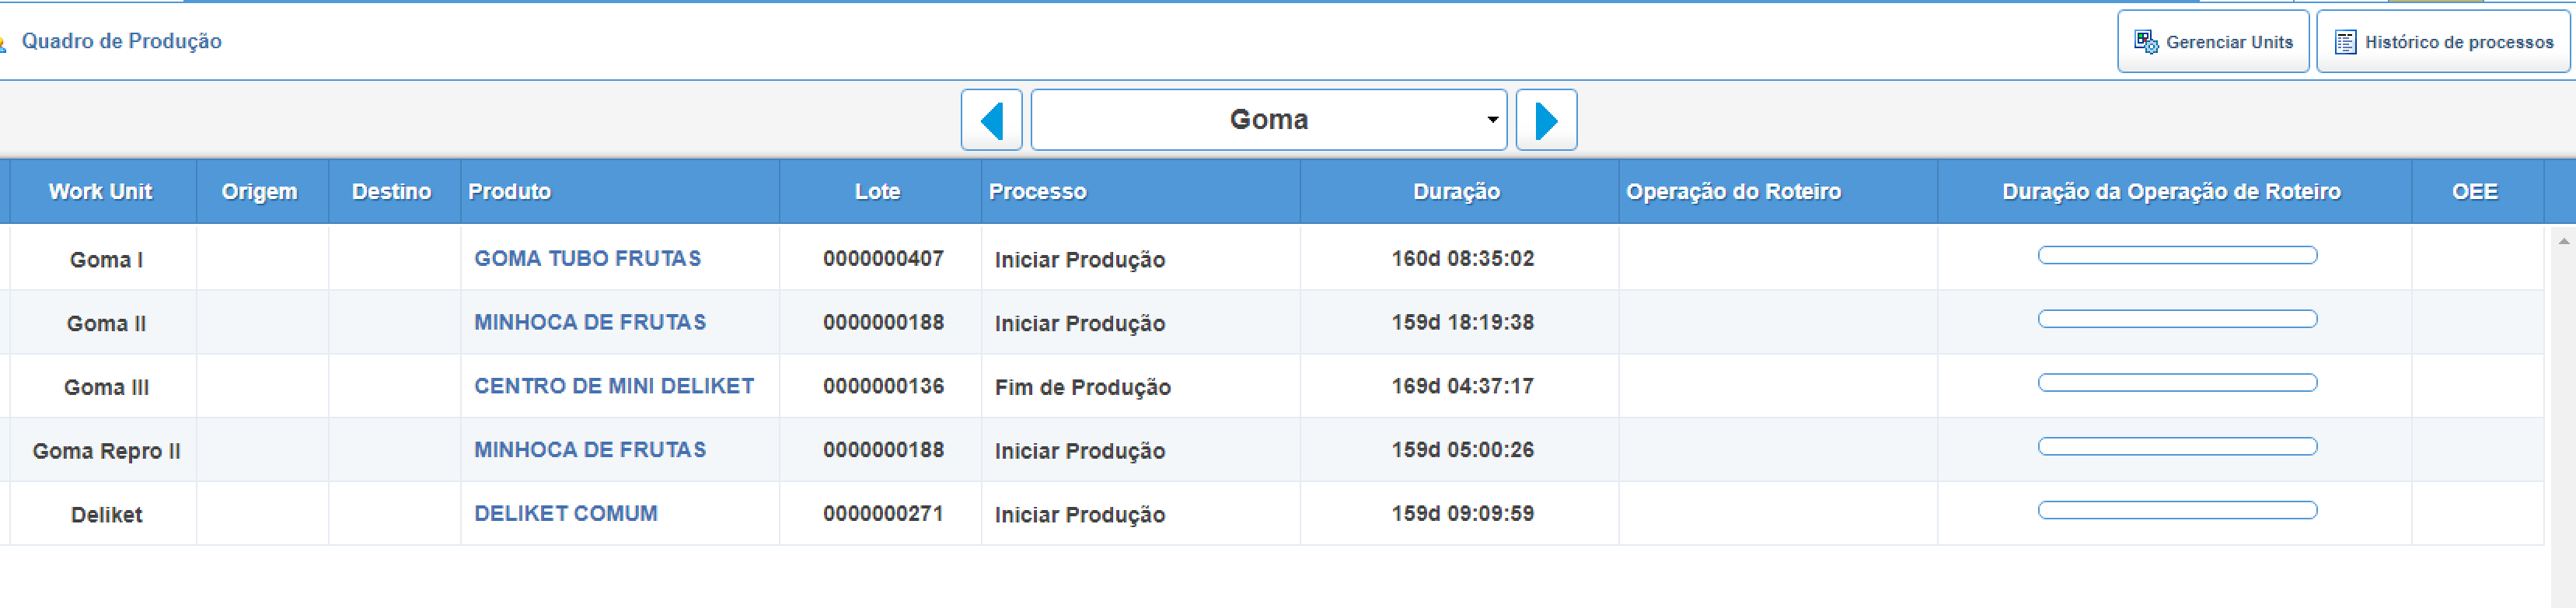2576x608 pixels.
Task: Click the Gerenciar Units icon
Action: coord(2146,42)
